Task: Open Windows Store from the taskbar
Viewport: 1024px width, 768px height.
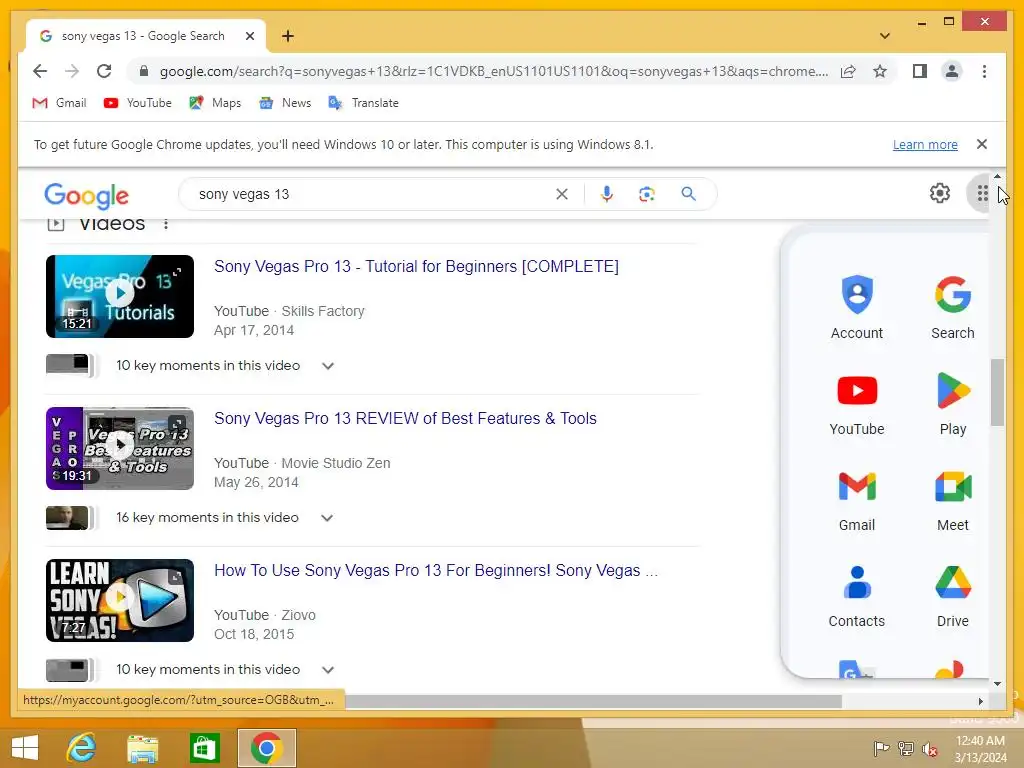Action: [204, 748]
